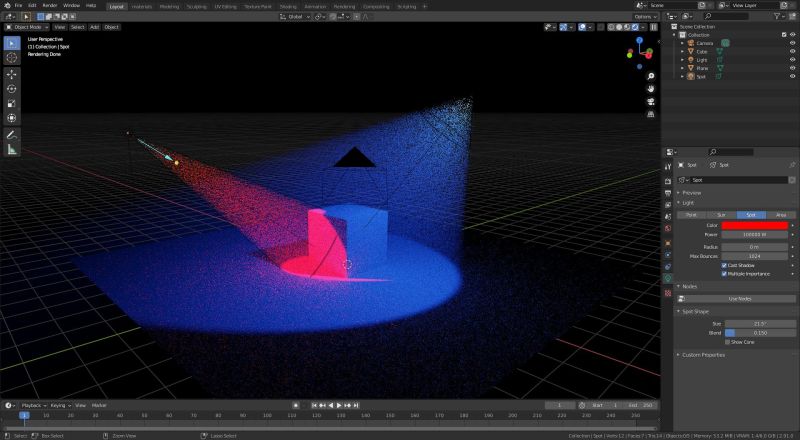Click the pan view hand icon
800x440 pixels.
[651, 89]
